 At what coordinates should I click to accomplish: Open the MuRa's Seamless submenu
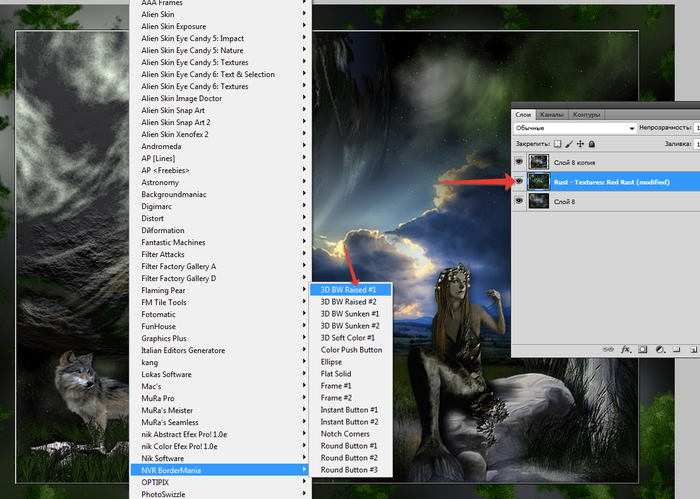coord(220,422)
